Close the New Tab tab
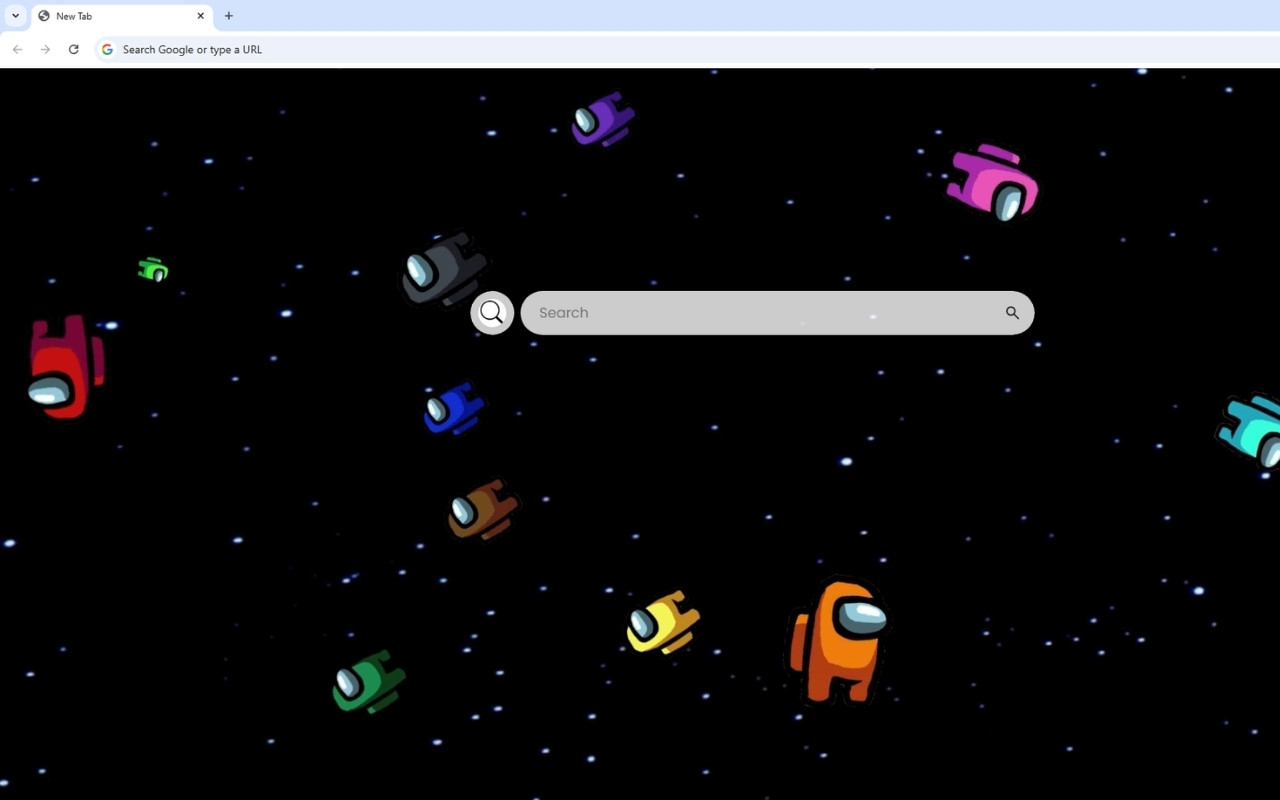The height and width of the screenshot is (800, 1280). click(x=200, y=16)
